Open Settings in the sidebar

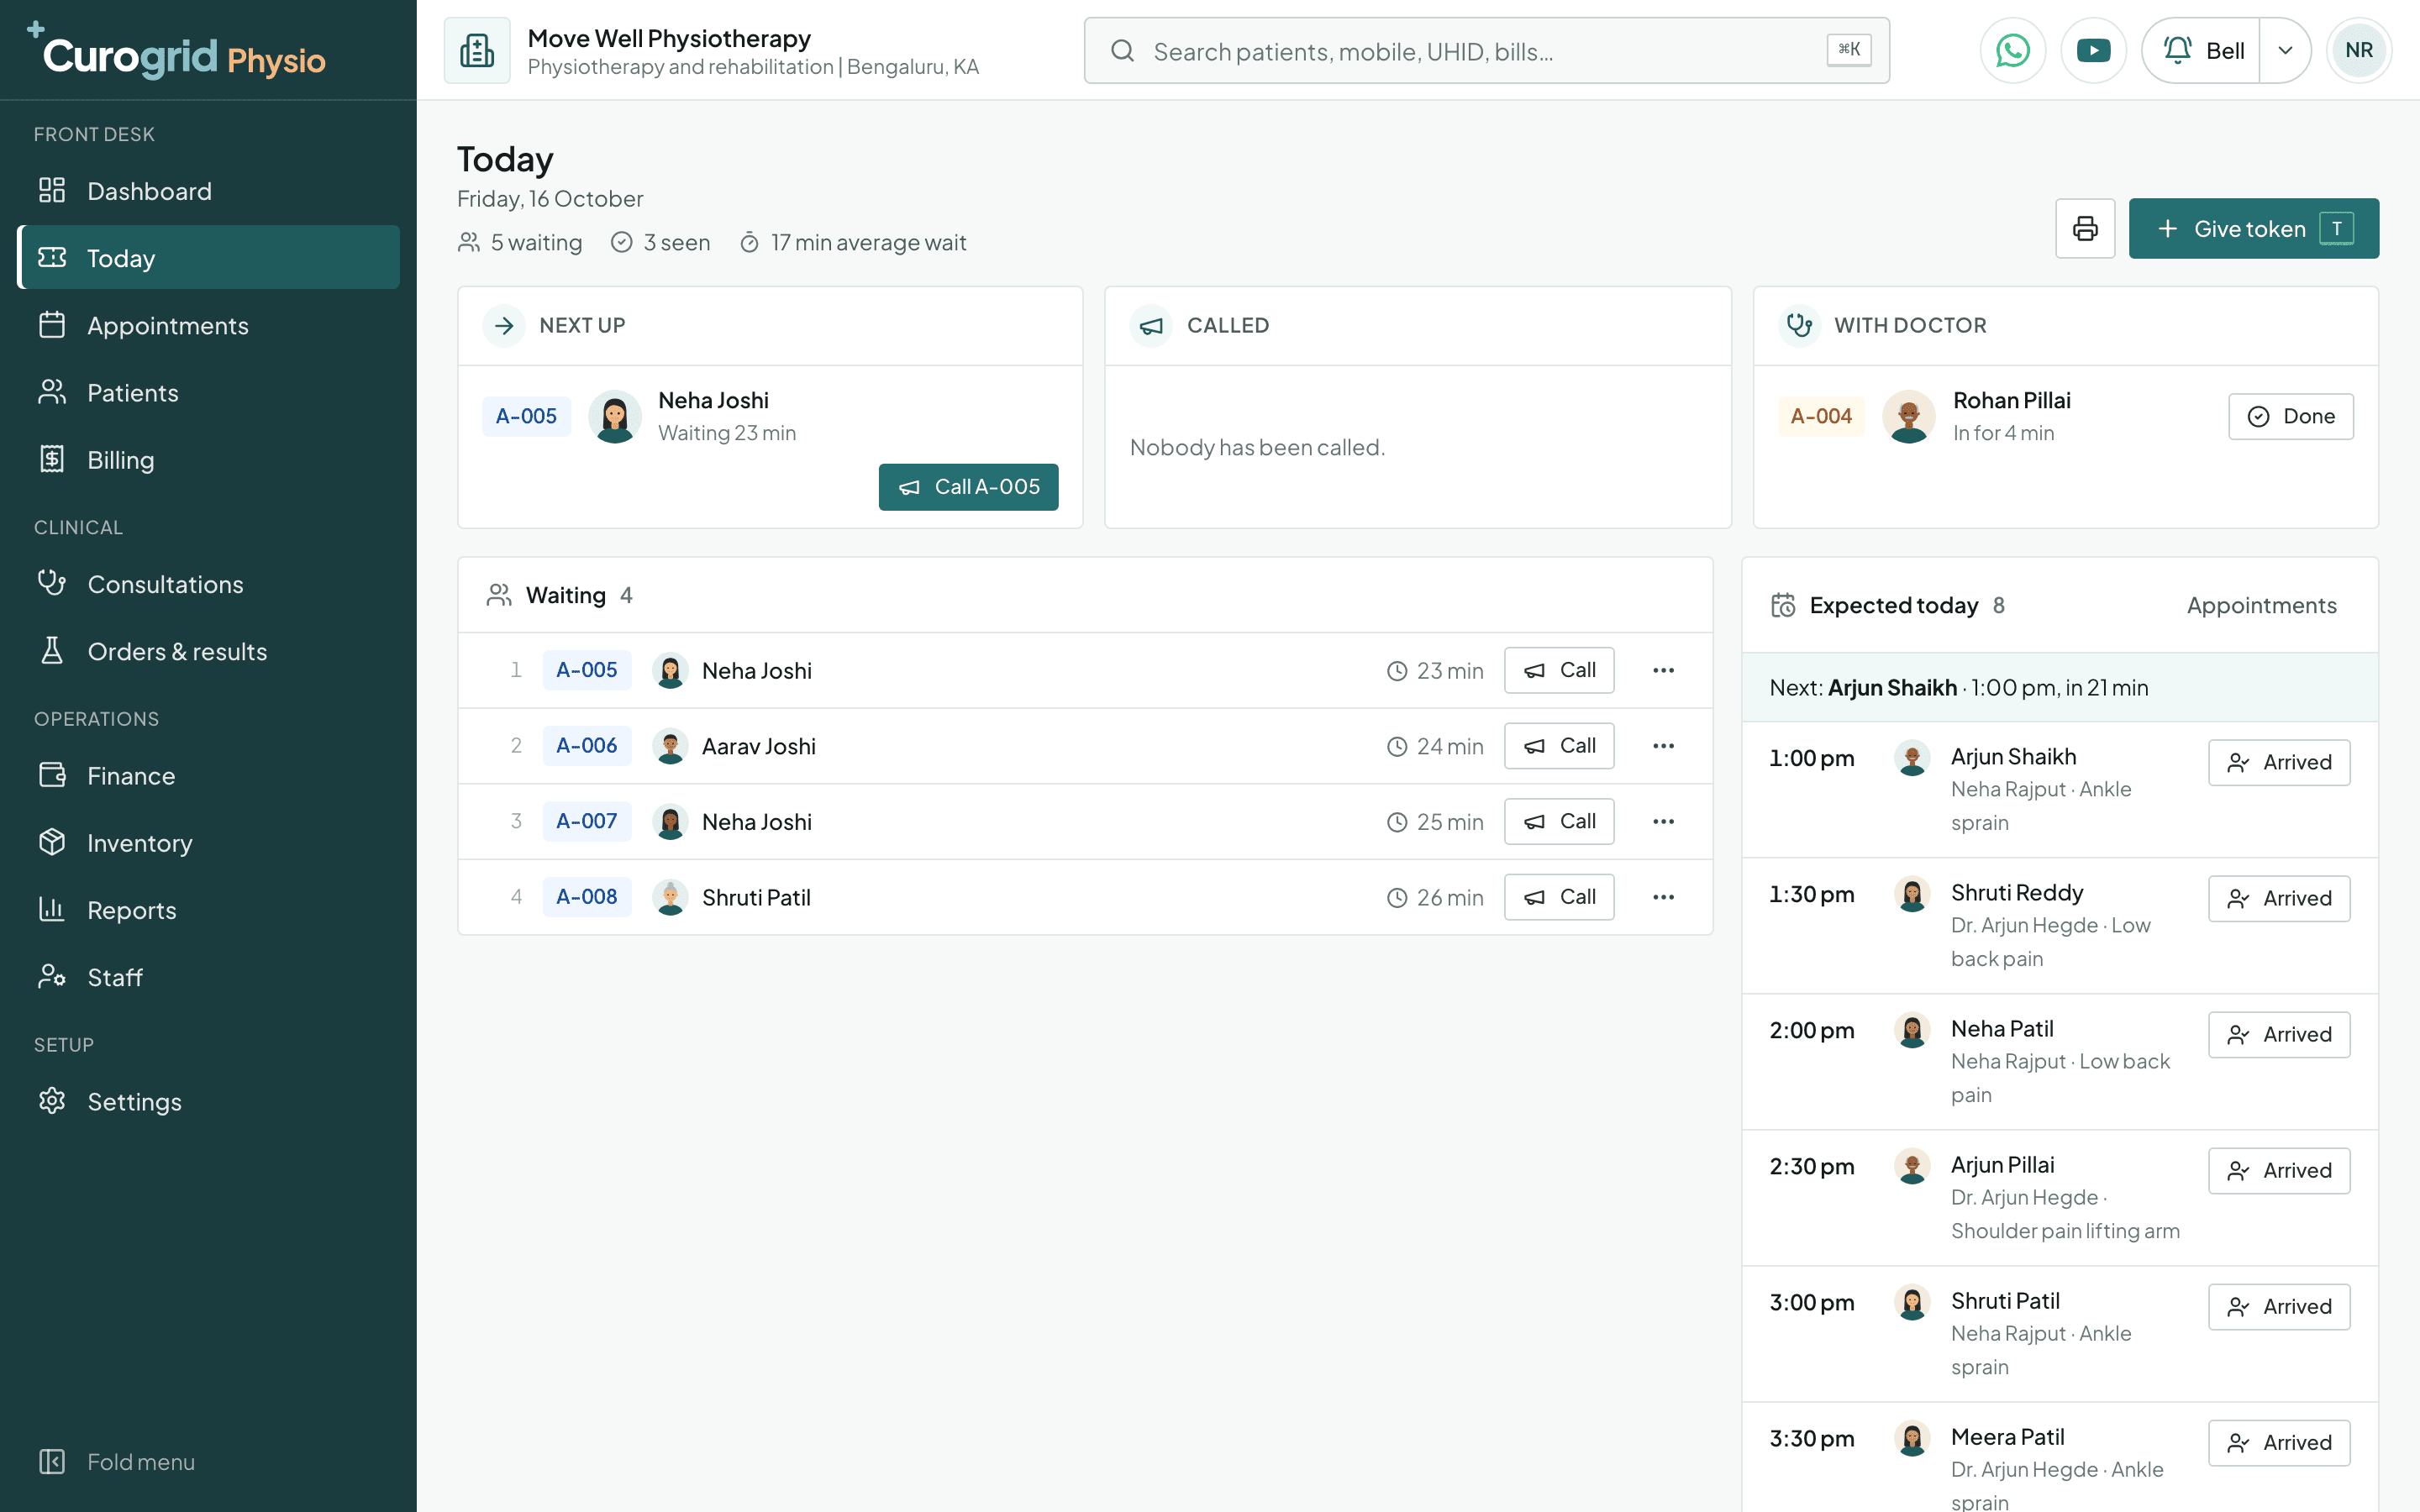(208, 1101)
